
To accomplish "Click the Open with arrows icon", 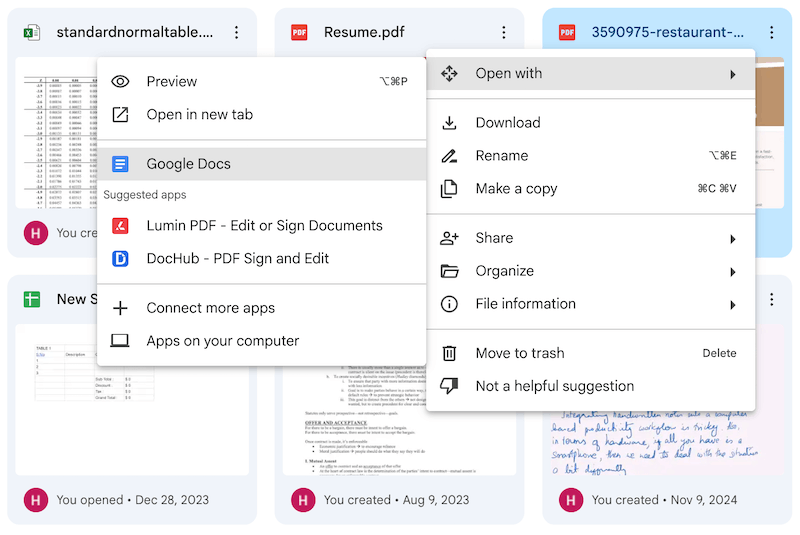I will (x=449, y=73).
